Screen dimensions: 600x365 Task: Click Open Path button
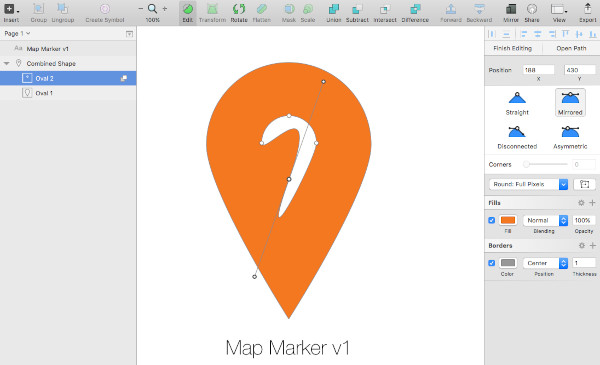click(571, 48)
